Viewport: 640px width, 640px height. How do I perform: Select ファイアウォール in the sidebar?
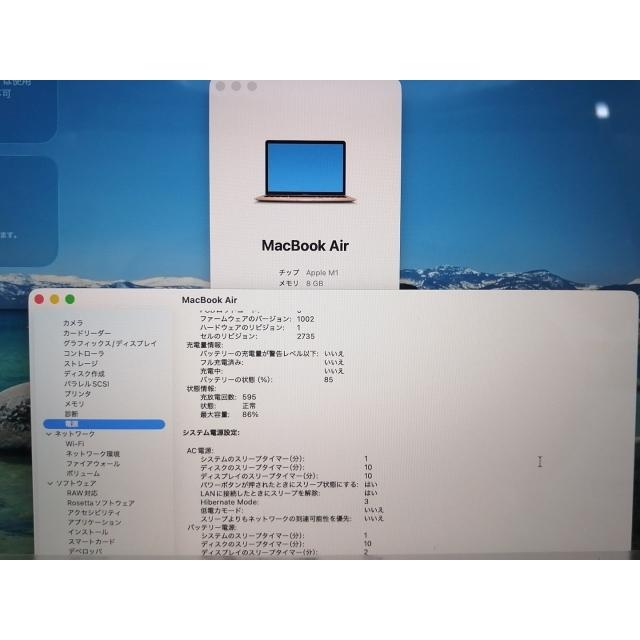click(x=93, y=464)
